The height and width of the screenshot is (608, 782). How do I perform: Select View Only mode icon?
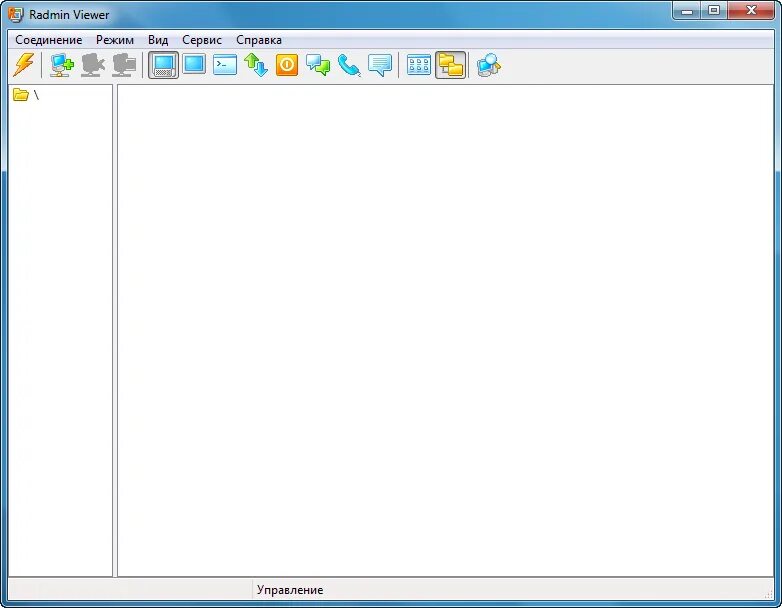[x=194, y=64]
